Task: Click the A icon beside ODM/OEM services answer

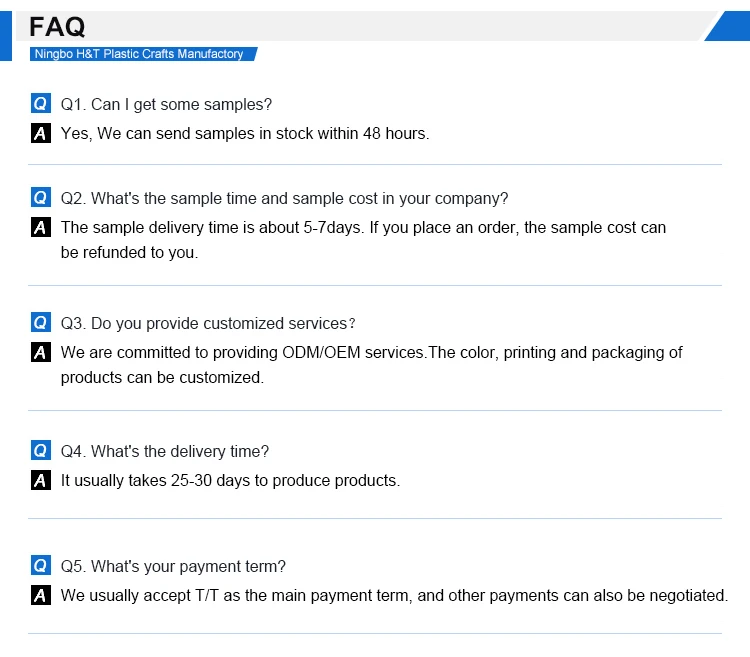Action: click(40, 352)
